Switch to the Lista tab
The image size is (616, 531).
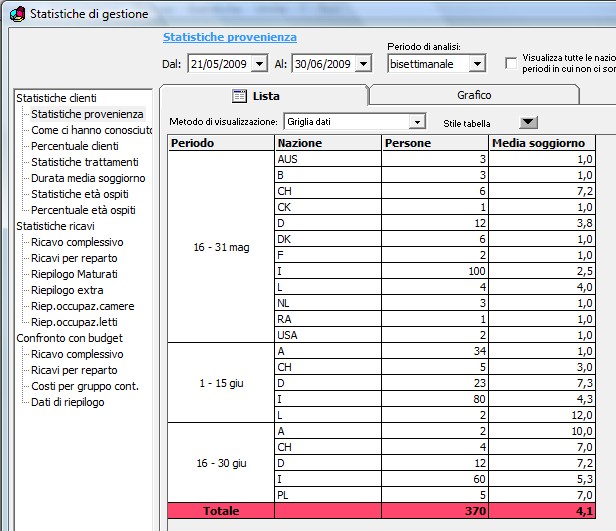click(x=264, y=95)
